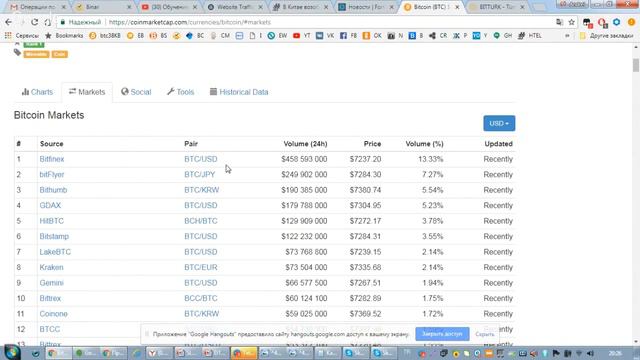Close the Bitcoin (BTC) browser tab
Image resolution: width=640 pixels, height=360 pixels.
(x=457, y=7)
